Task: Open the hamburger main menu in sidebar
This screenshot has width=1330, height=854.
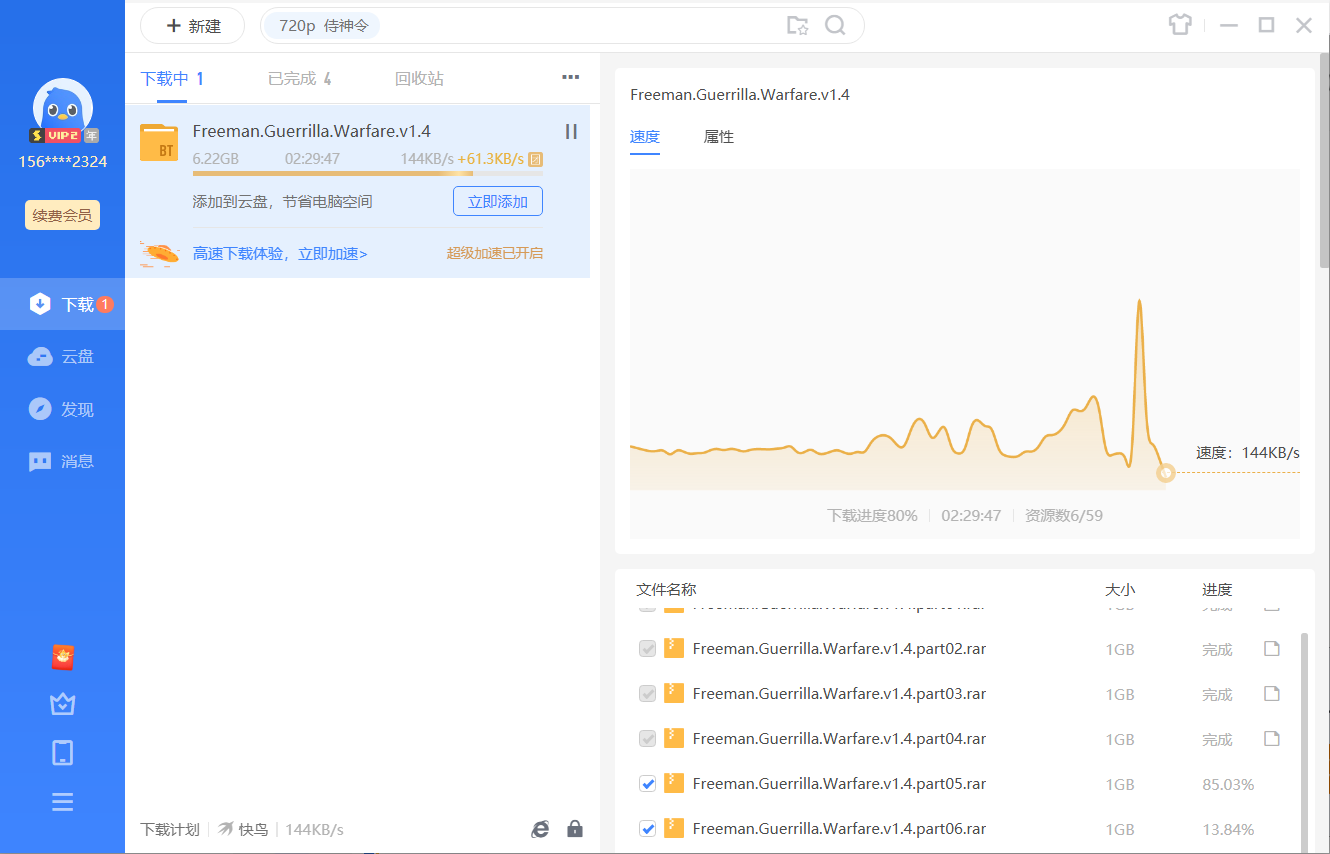Action: click(63, 802)
